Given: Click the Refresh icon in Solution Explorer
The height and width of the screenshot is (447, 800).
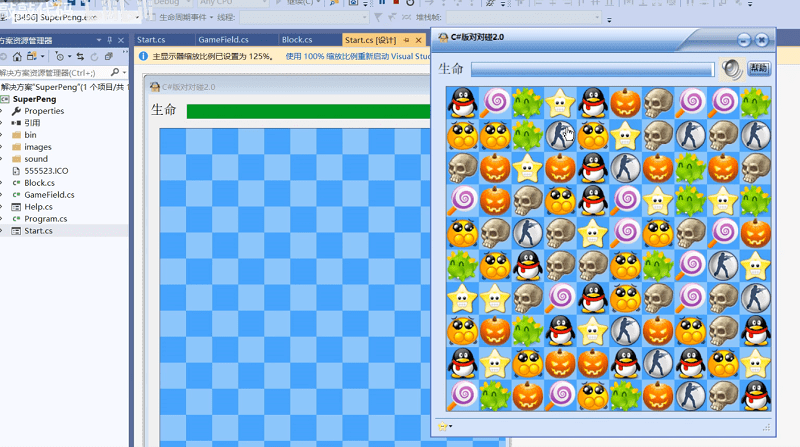Looking at the screenshot, I should point(94,56).
